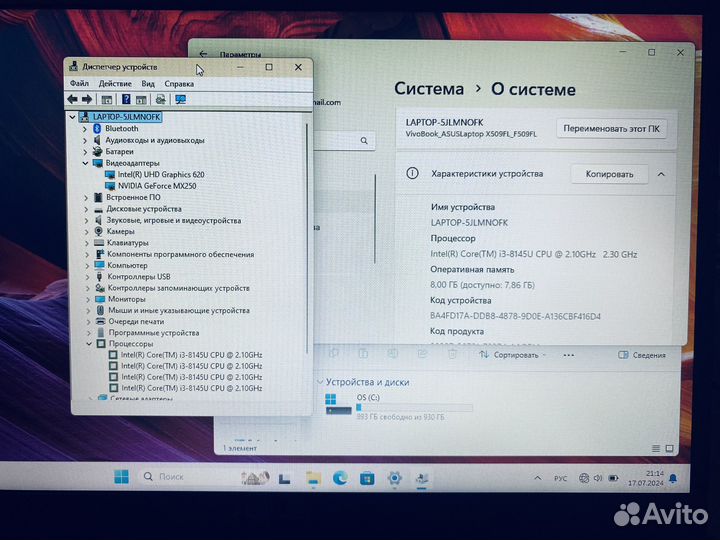The height and width of the screenshot is (540, 720).
Task: Open the Действие menu
Action: (115, 84)
